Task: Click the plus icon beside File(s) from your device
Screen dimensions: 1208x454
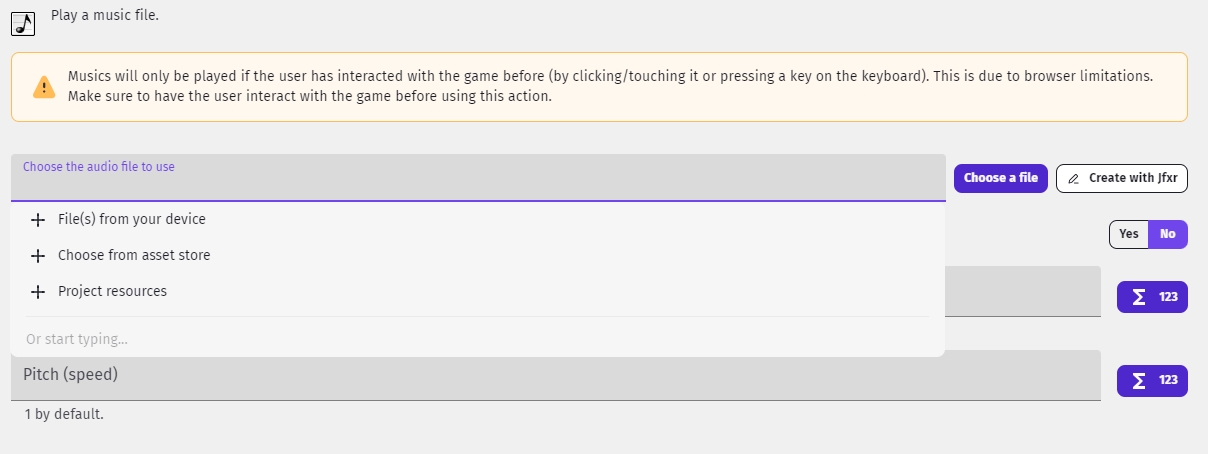Action: (x=38, y=220)
